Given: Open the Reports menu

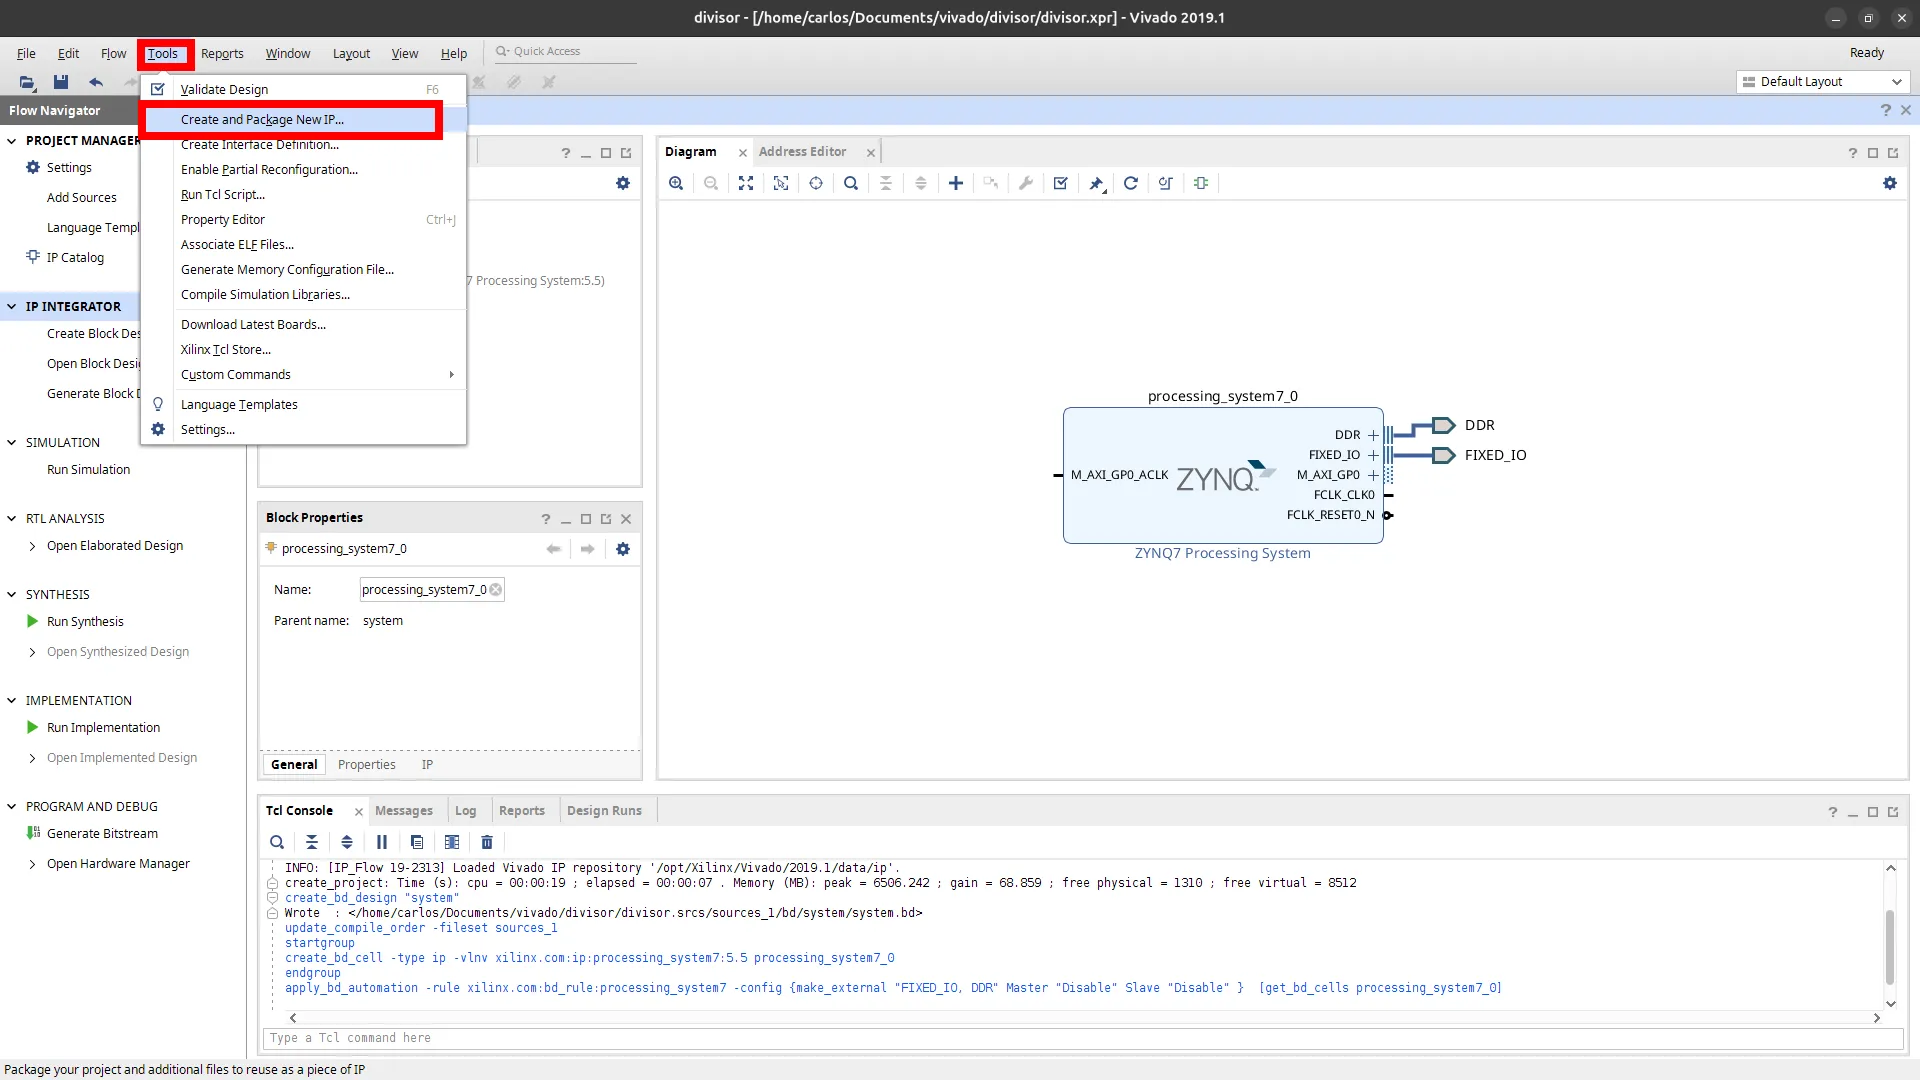Looking at the screenshot, I should click(x=222, y=54).
